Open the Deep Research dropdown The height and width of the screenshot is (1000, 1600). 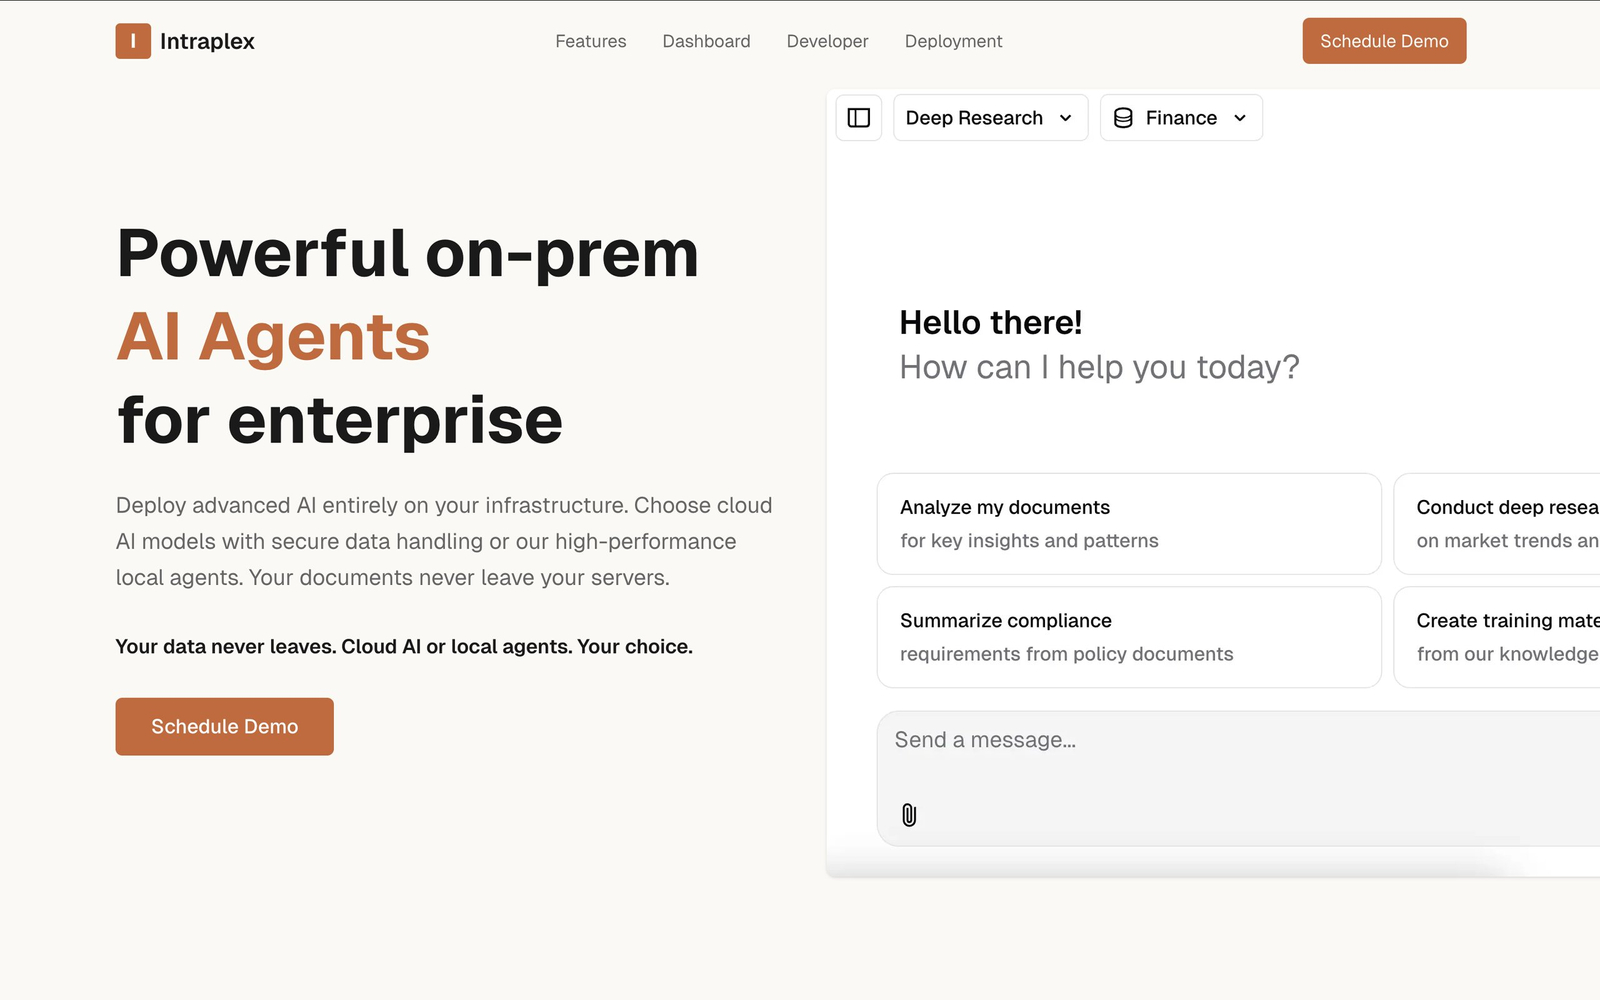tap(990, 118)
